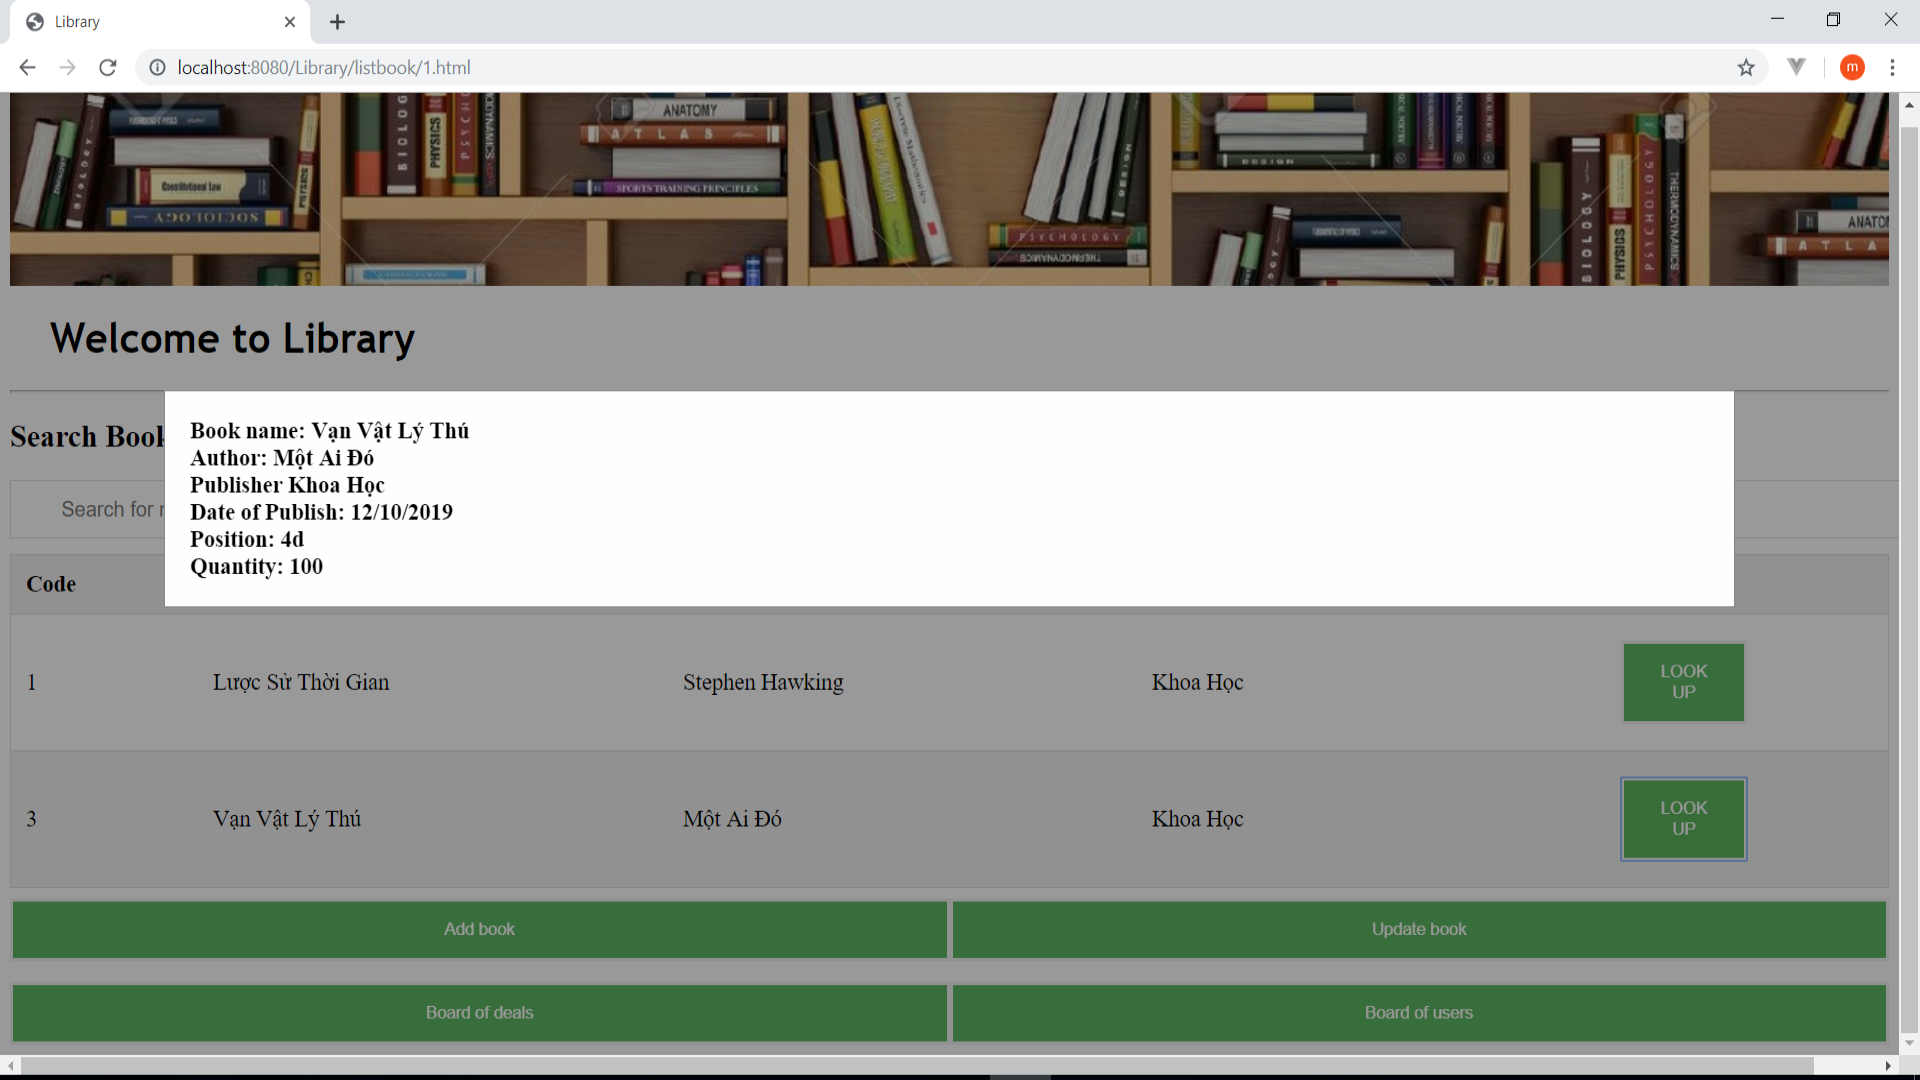Click the Add book button

[479, 929]
